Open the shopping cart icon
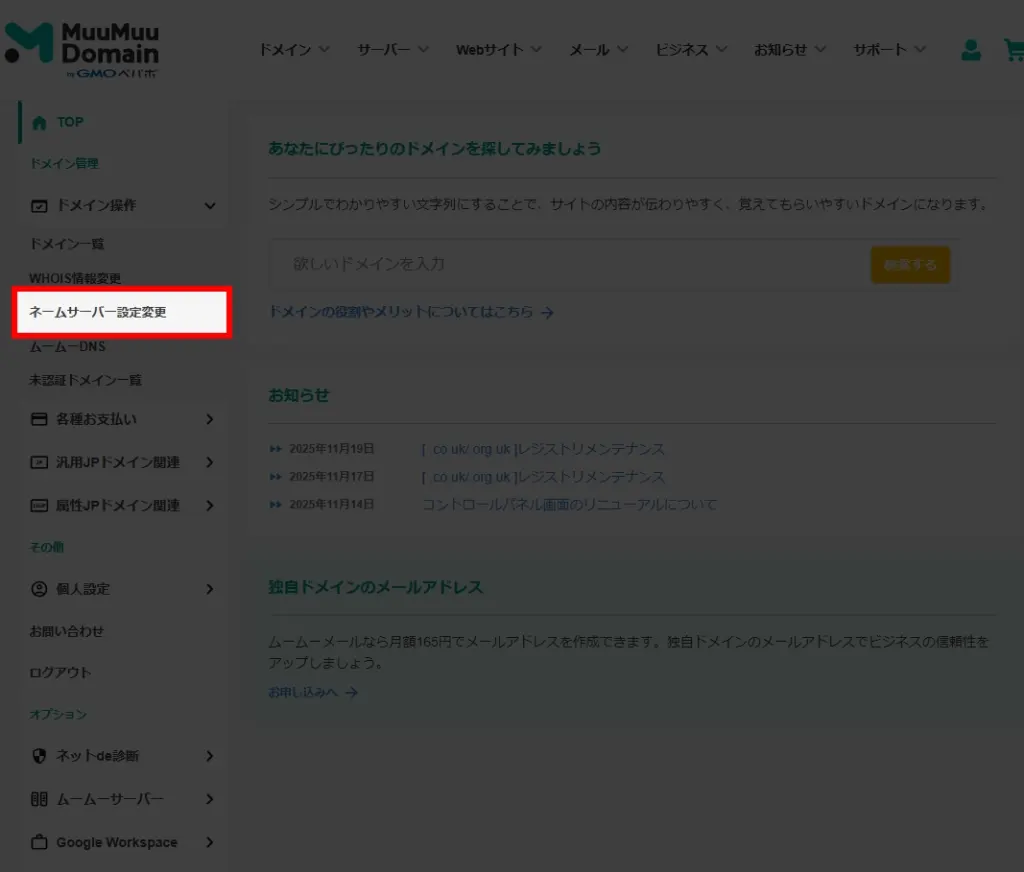 (1012, 50)
